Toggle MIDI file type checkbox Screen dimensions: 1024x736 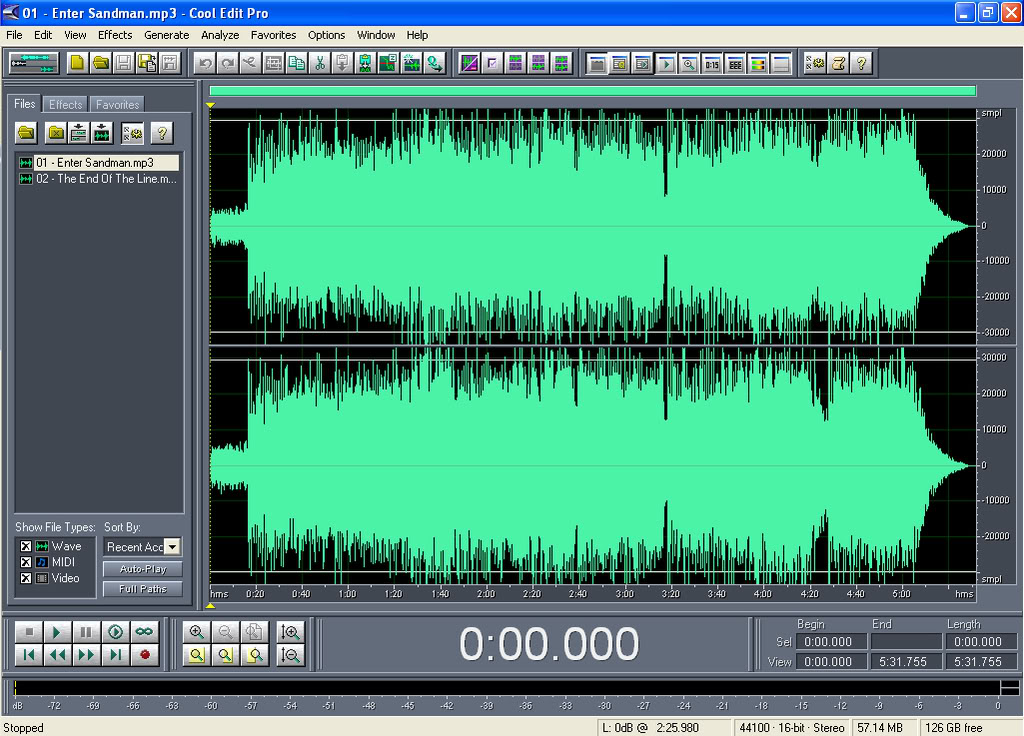[25, 562]
